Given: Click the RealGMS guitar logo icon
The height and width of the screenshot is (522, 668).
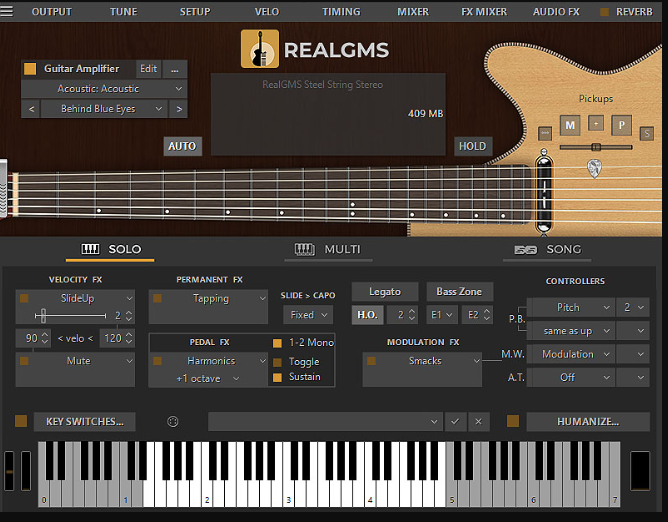Looking at the screenshot, I should 260,49.
